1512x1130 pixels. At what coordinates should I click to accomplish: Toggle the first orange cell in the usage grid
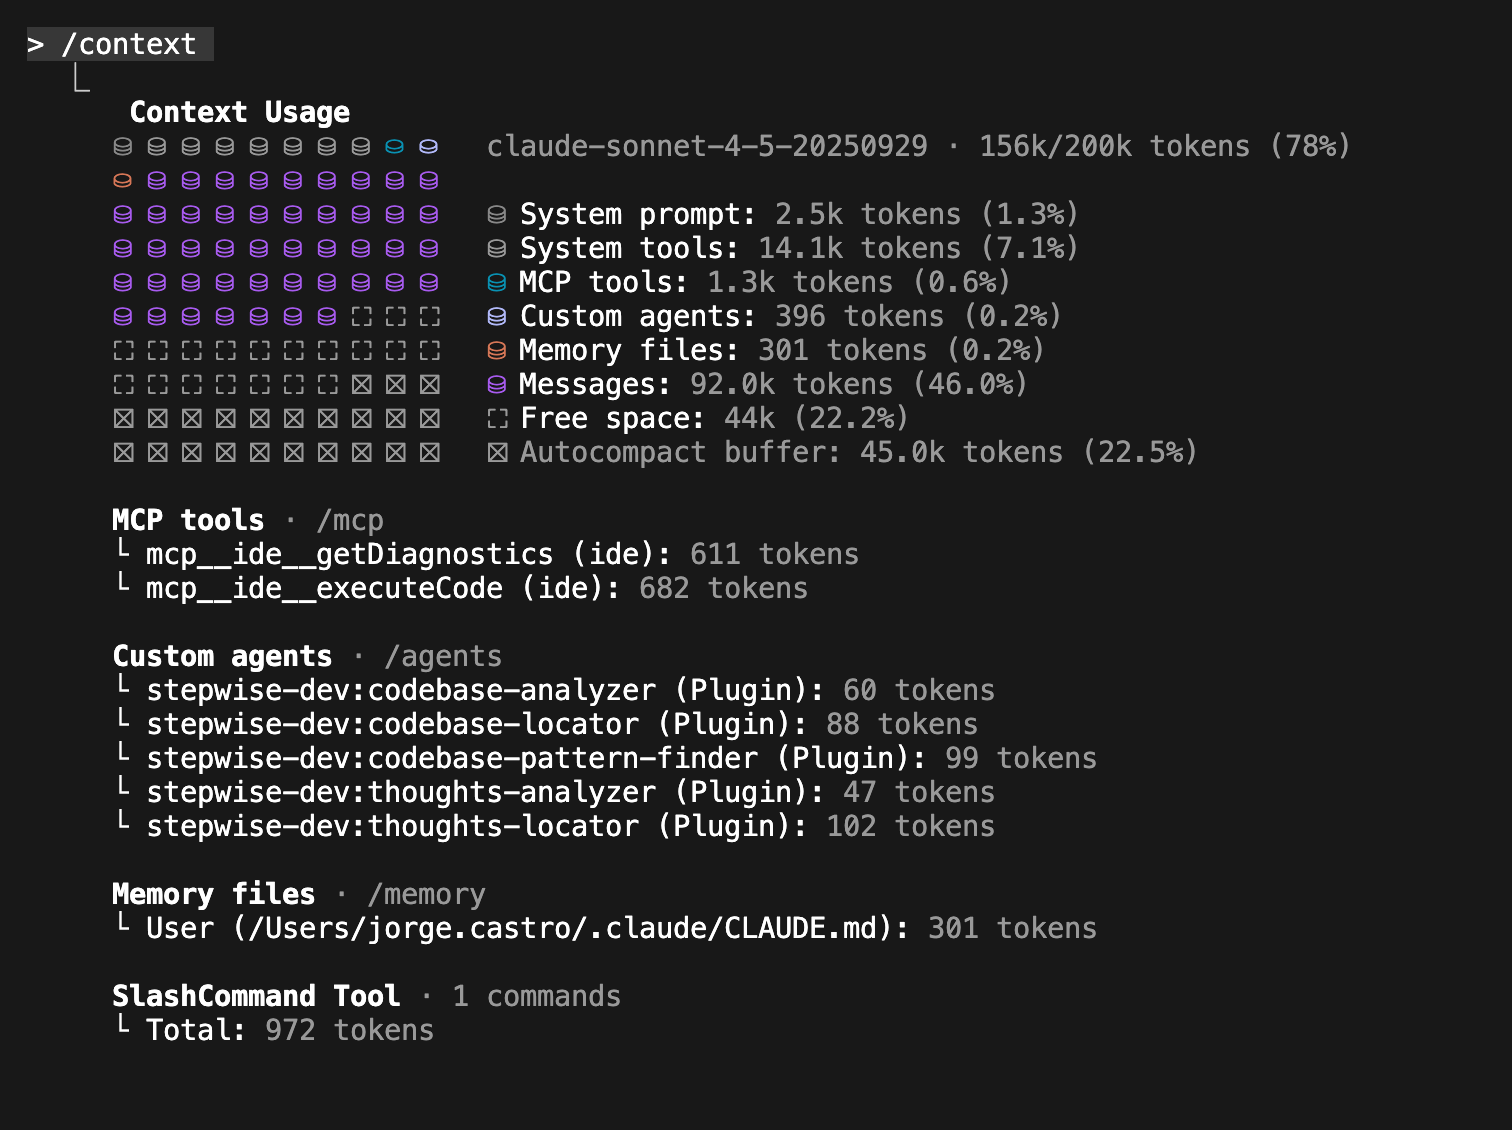click(x=123, y=180)
